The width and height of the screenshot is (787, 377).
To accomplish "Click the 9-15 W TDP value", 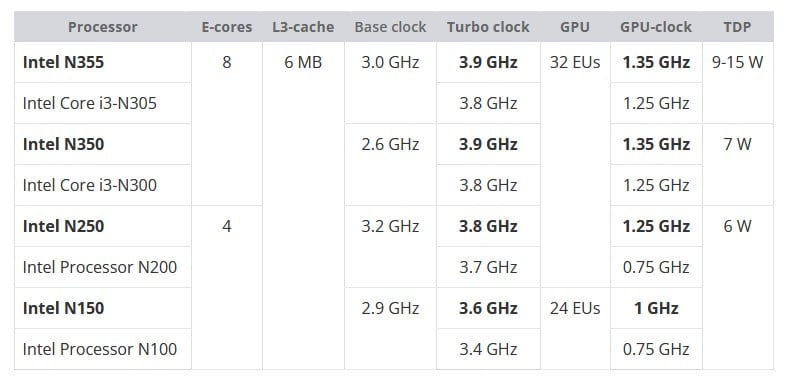I will point(737,63).
